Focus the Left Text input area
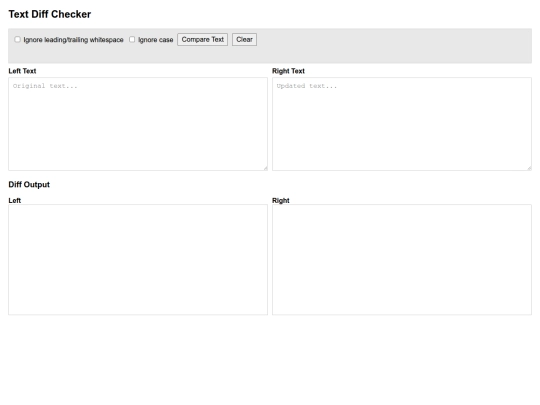Image resolution: width=540 pixels, height=405 pixels. [138, 124]
